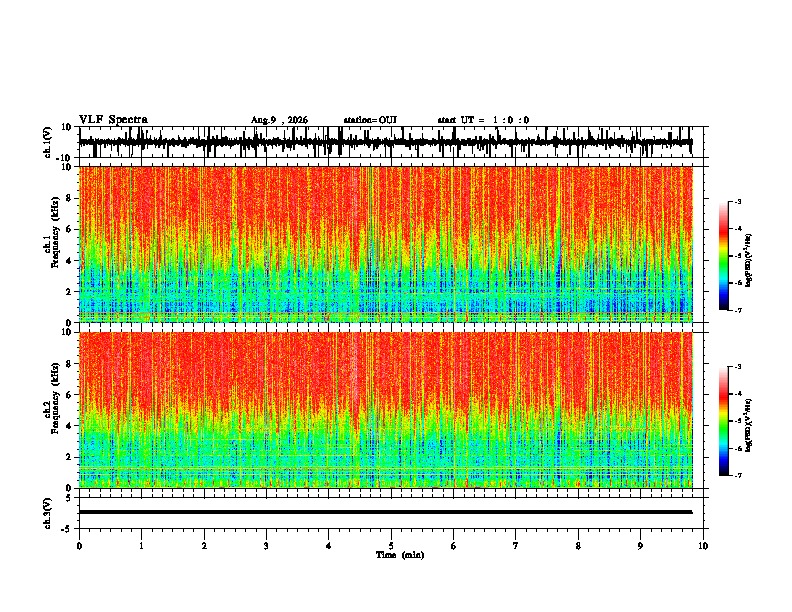Click the time axis tick label '10'
This screenshot has height=612, width=792.
703,546
